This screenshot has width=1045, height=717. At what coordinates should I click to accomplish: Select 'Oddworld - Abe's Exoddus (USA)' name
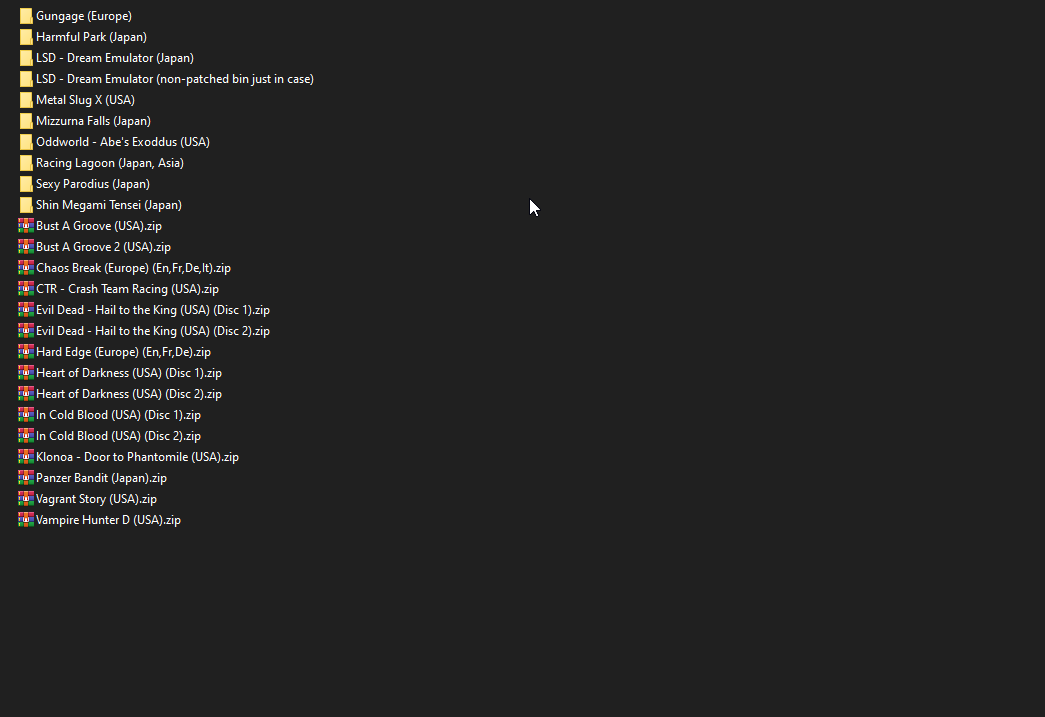coord(123,142)
